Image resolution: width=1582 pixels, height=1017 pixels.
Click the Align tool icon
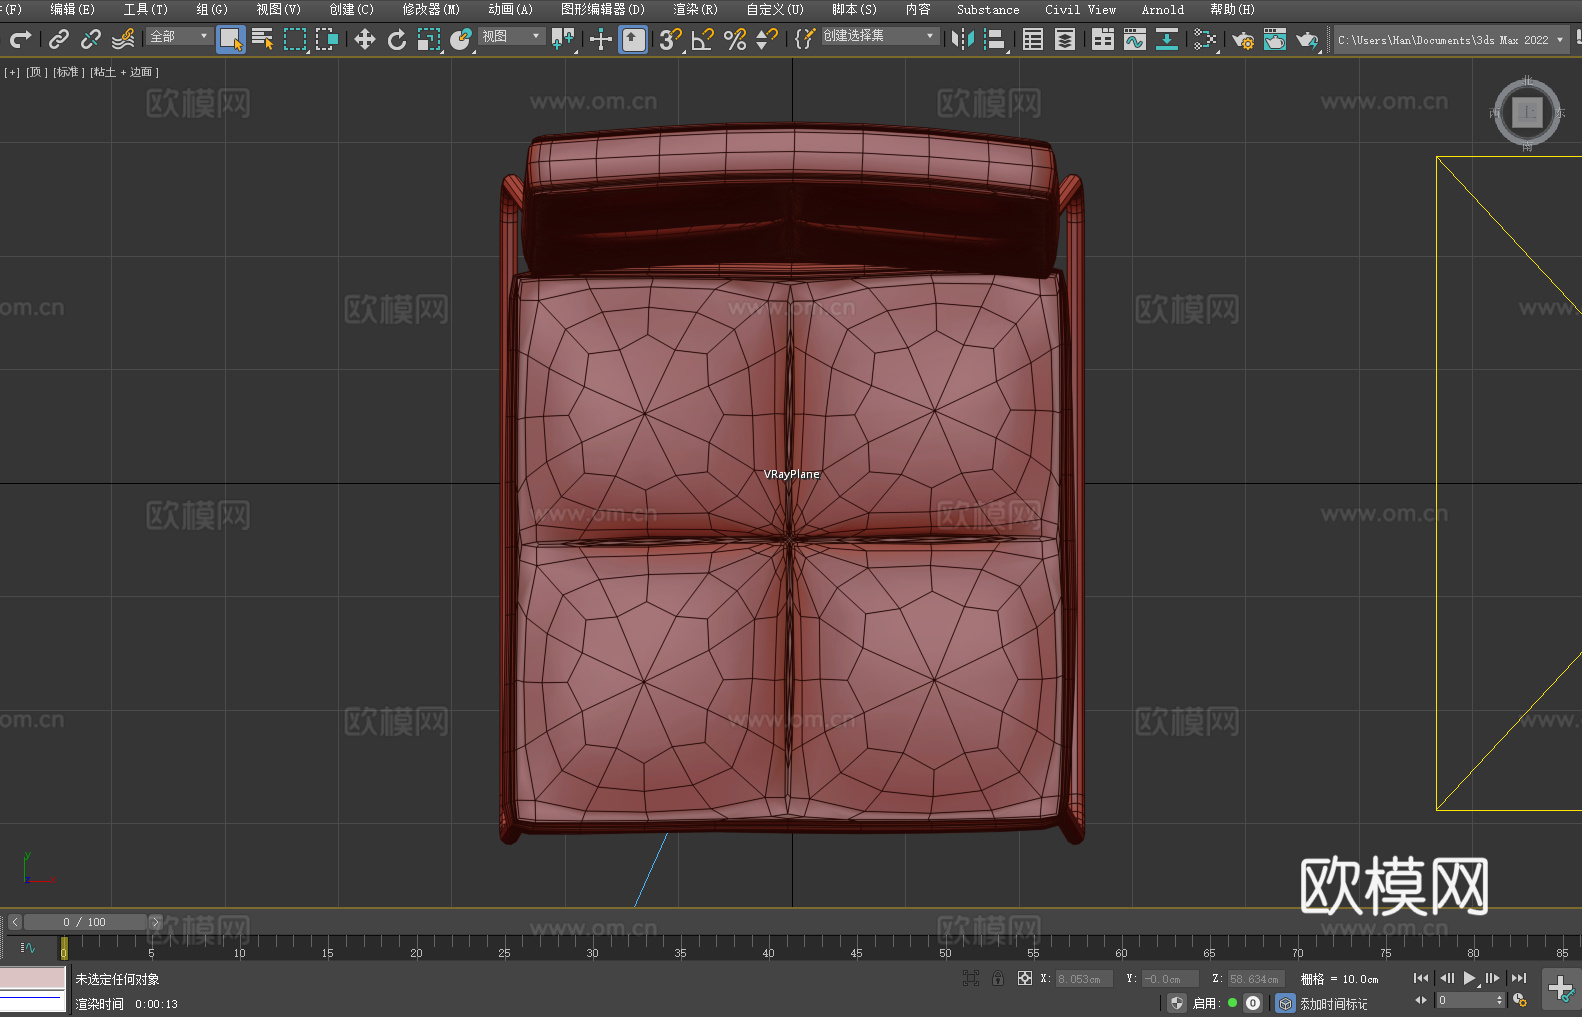tap(995, 39)
